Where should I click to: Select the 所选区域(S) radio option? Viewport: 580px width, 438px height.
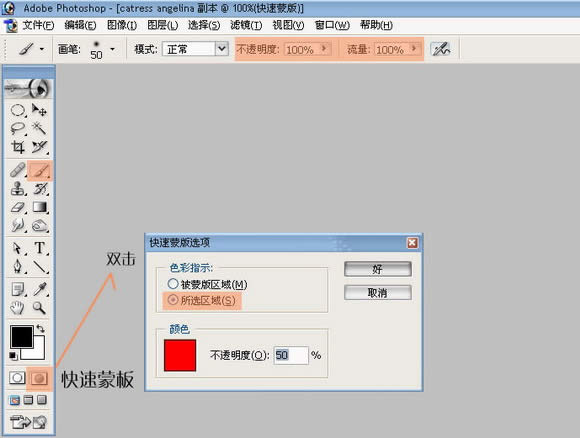point(202,300)
